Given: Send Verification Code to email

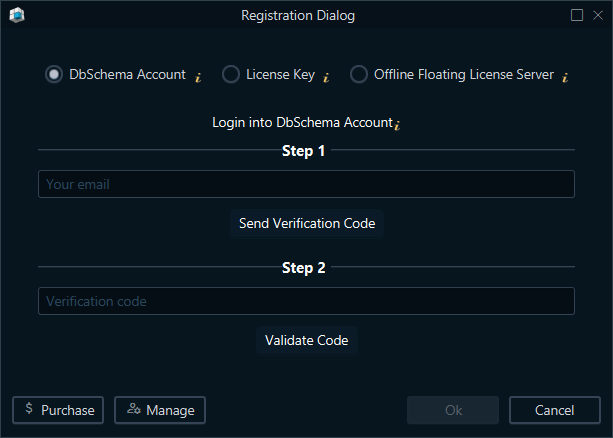Looking at the screenshot, I should pyautogui.click(x=307, y=223).
